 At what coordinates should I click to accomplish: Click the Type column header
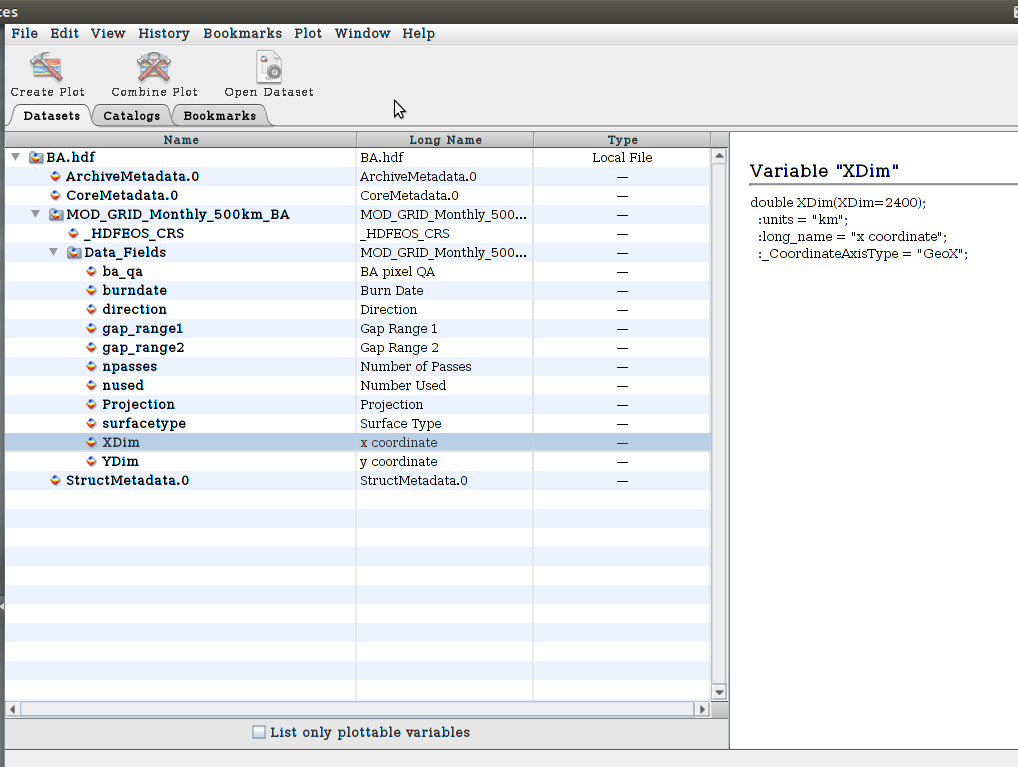tap(622, 140)
